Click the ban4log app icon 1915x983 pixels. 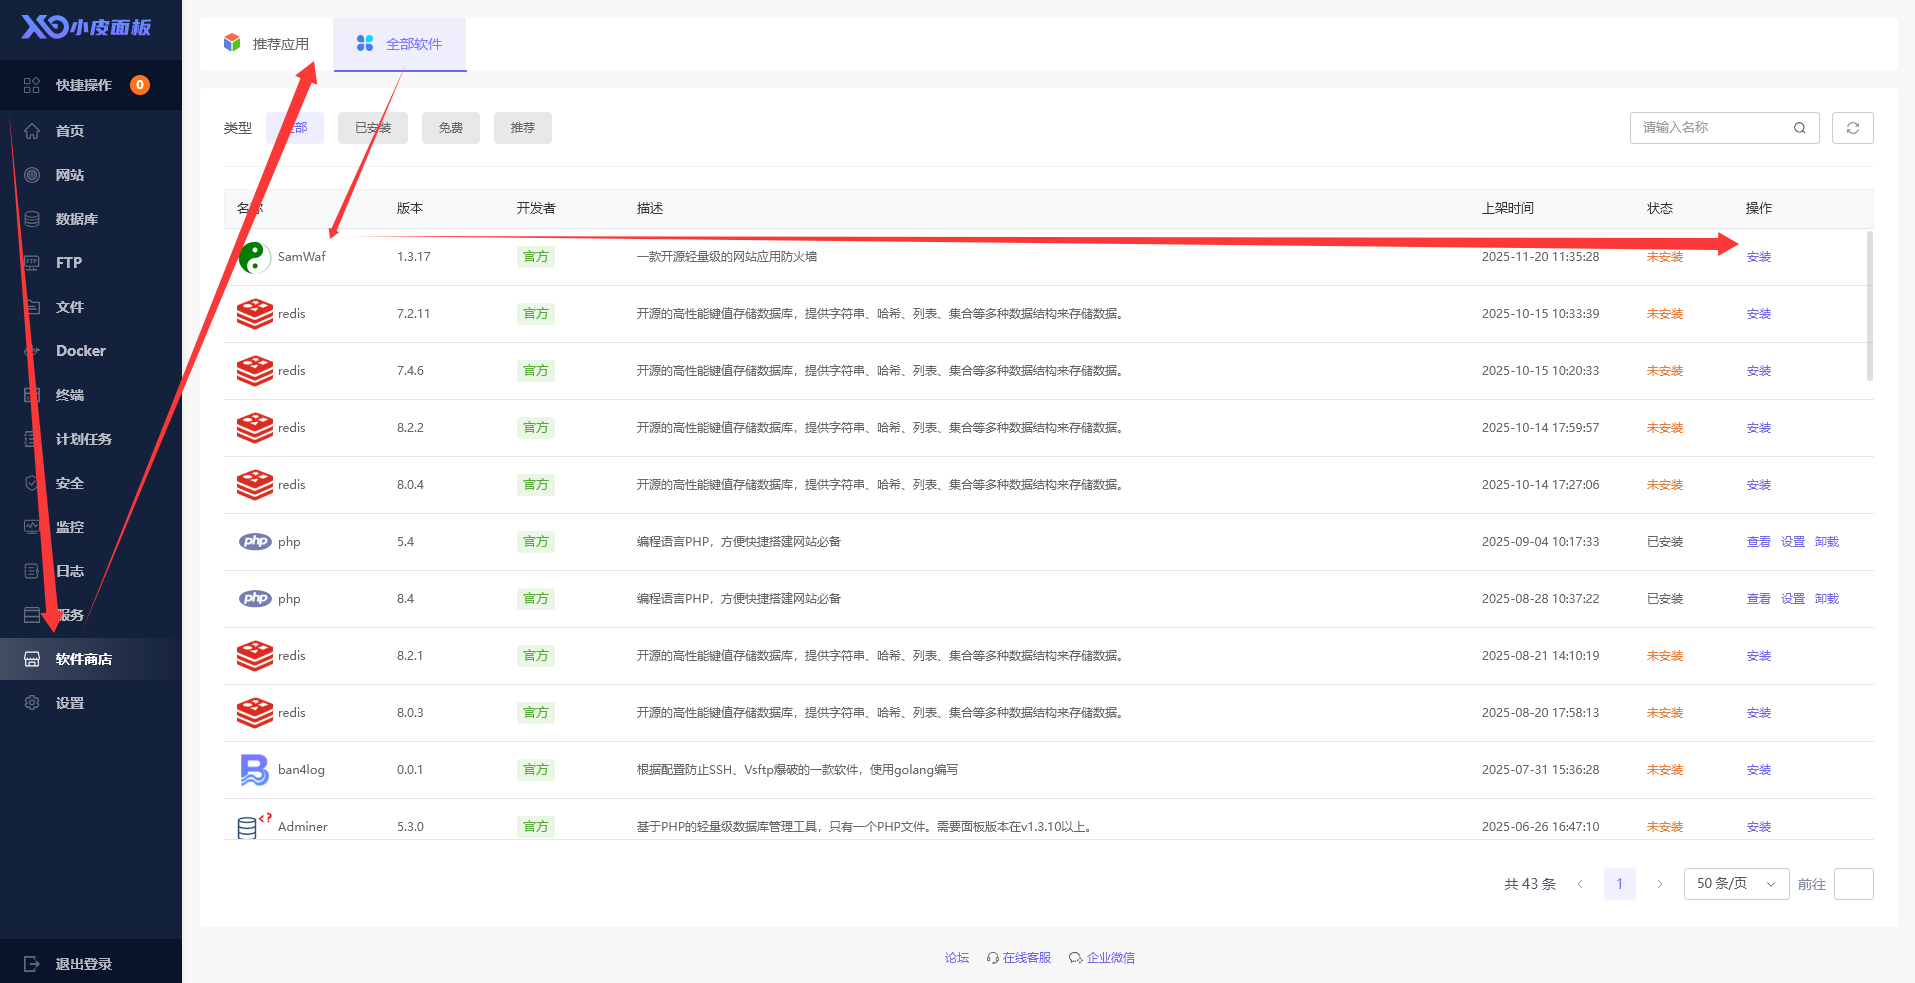coord(254,770)
